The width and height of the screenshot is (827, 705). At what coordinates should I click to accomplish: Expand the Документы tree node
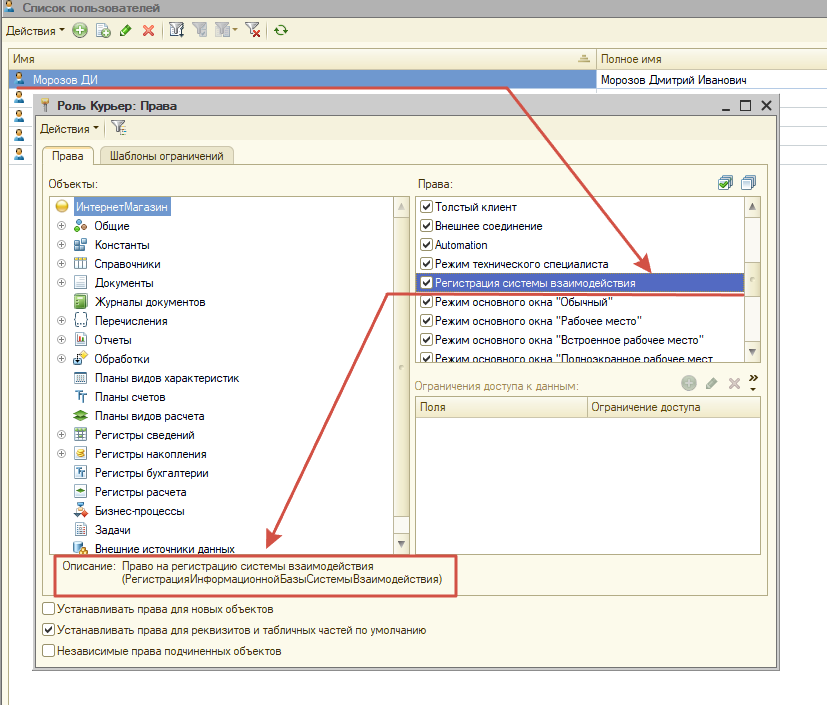pos(62,283)
